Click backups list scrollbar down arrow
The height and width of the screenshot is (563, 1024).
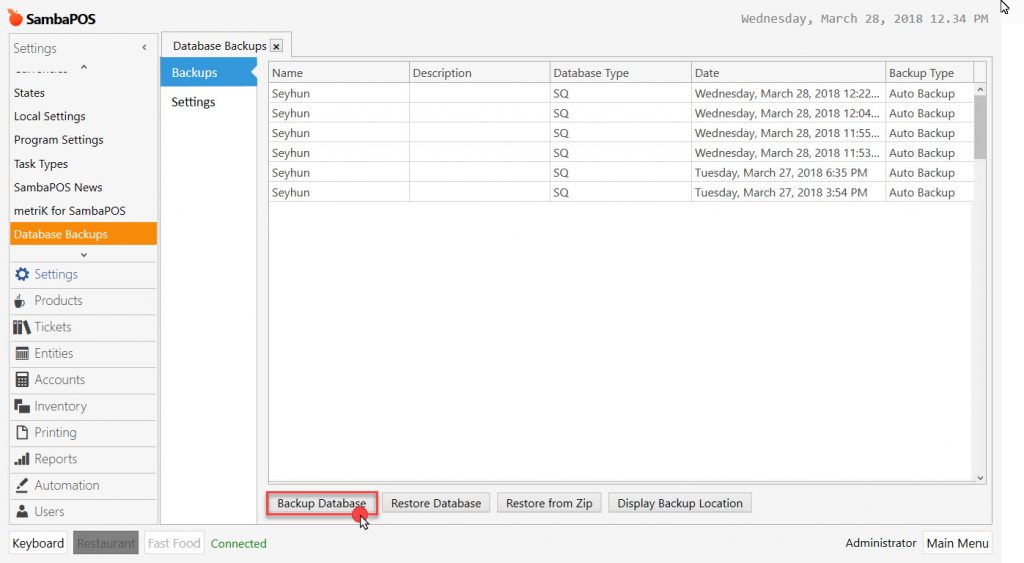pyautogui.click(x=980, y=477)
